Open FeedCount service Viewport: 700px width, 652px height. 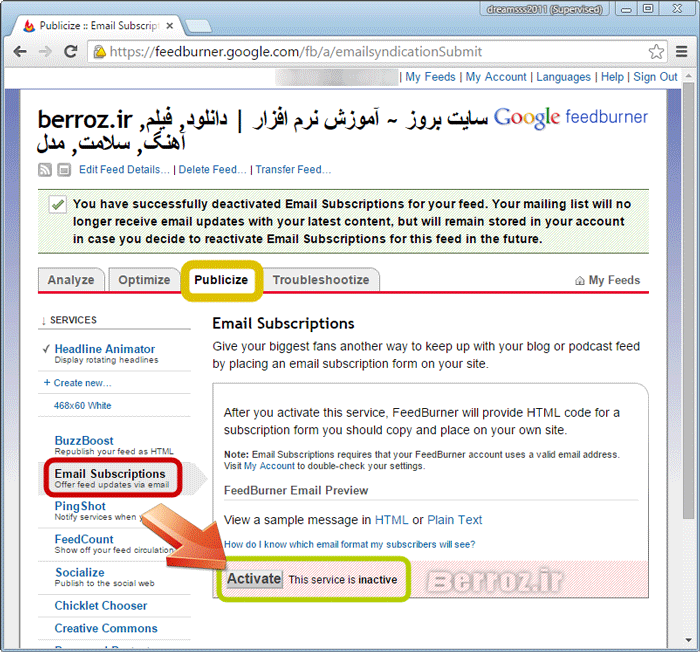coord(84,539)
